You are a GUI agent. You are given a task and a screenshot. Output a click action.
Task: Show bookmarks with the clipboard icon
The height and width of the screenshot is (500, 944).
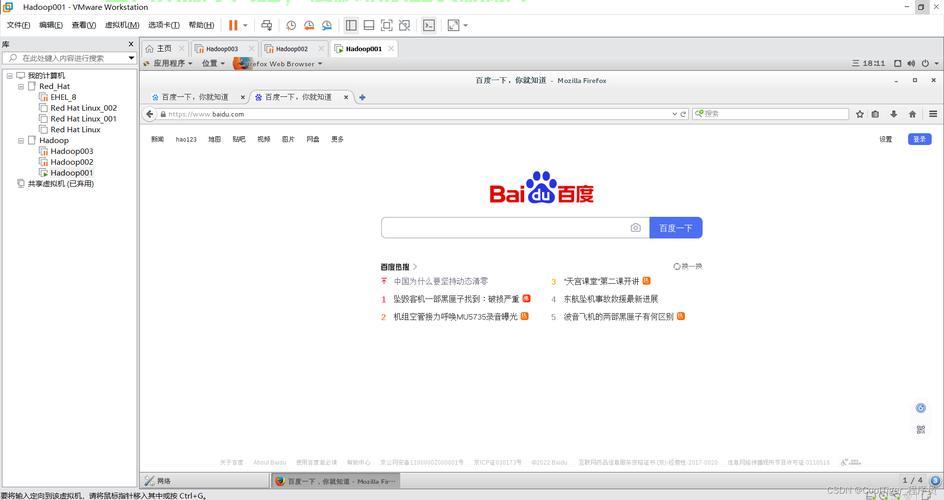(x=875, y=114)
